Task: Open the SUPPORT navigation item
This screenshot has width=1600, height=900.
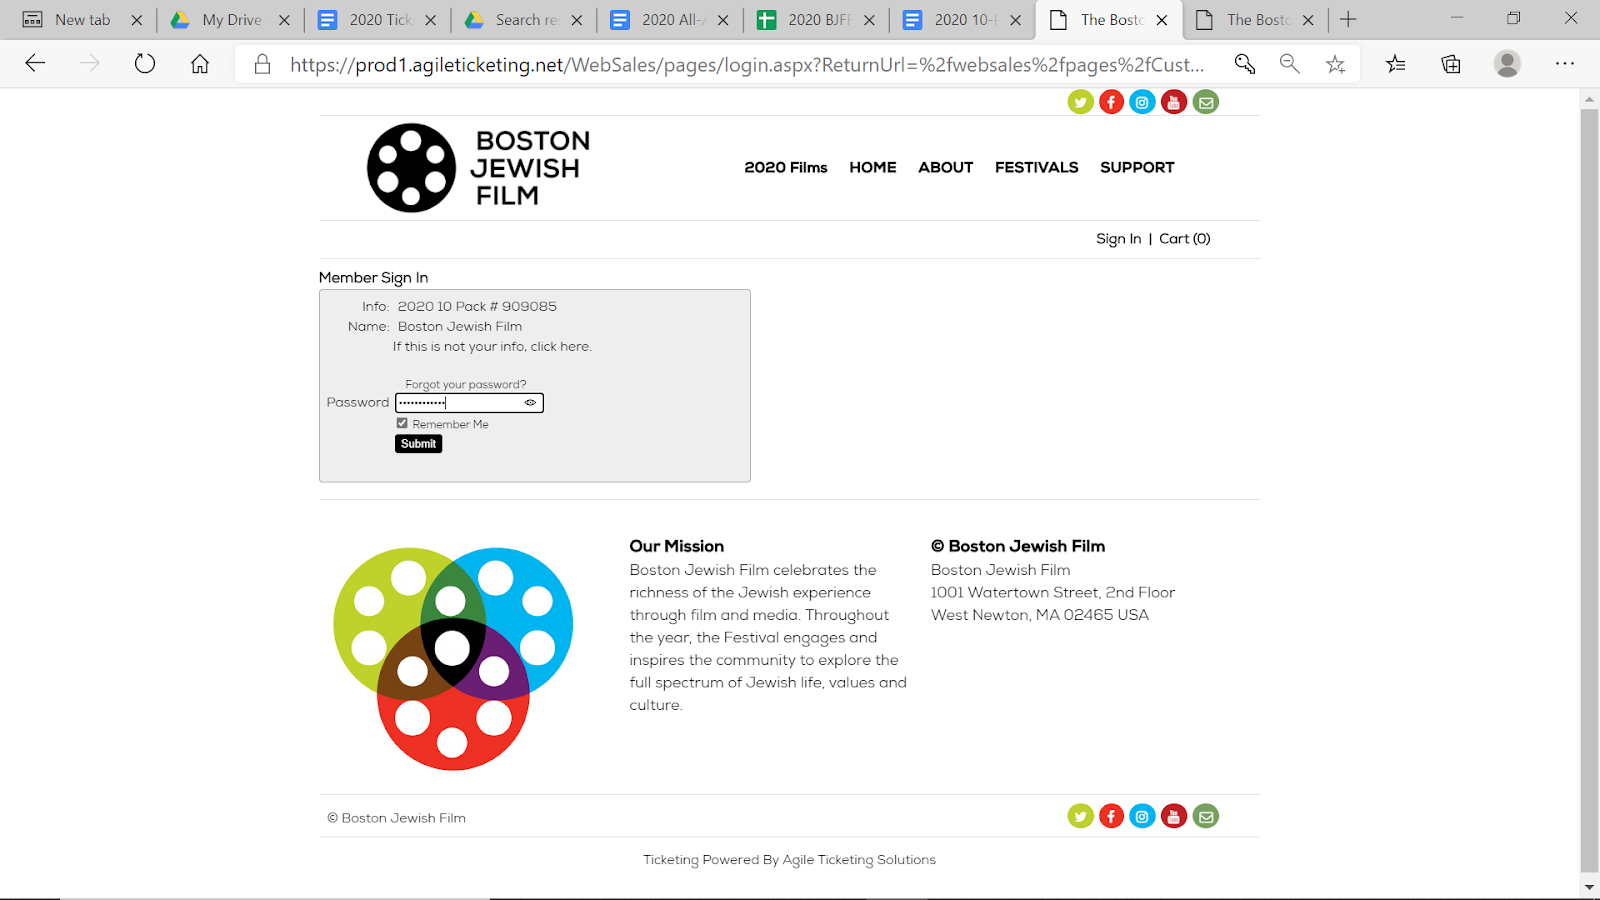Action: click(1137, 167)
